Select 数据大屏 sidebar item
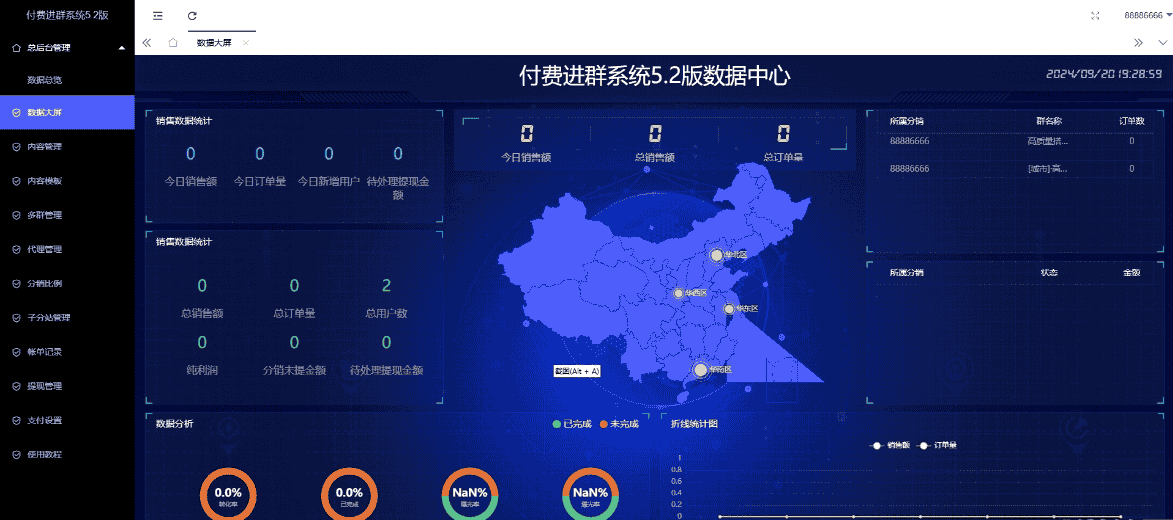 [67, 112]
